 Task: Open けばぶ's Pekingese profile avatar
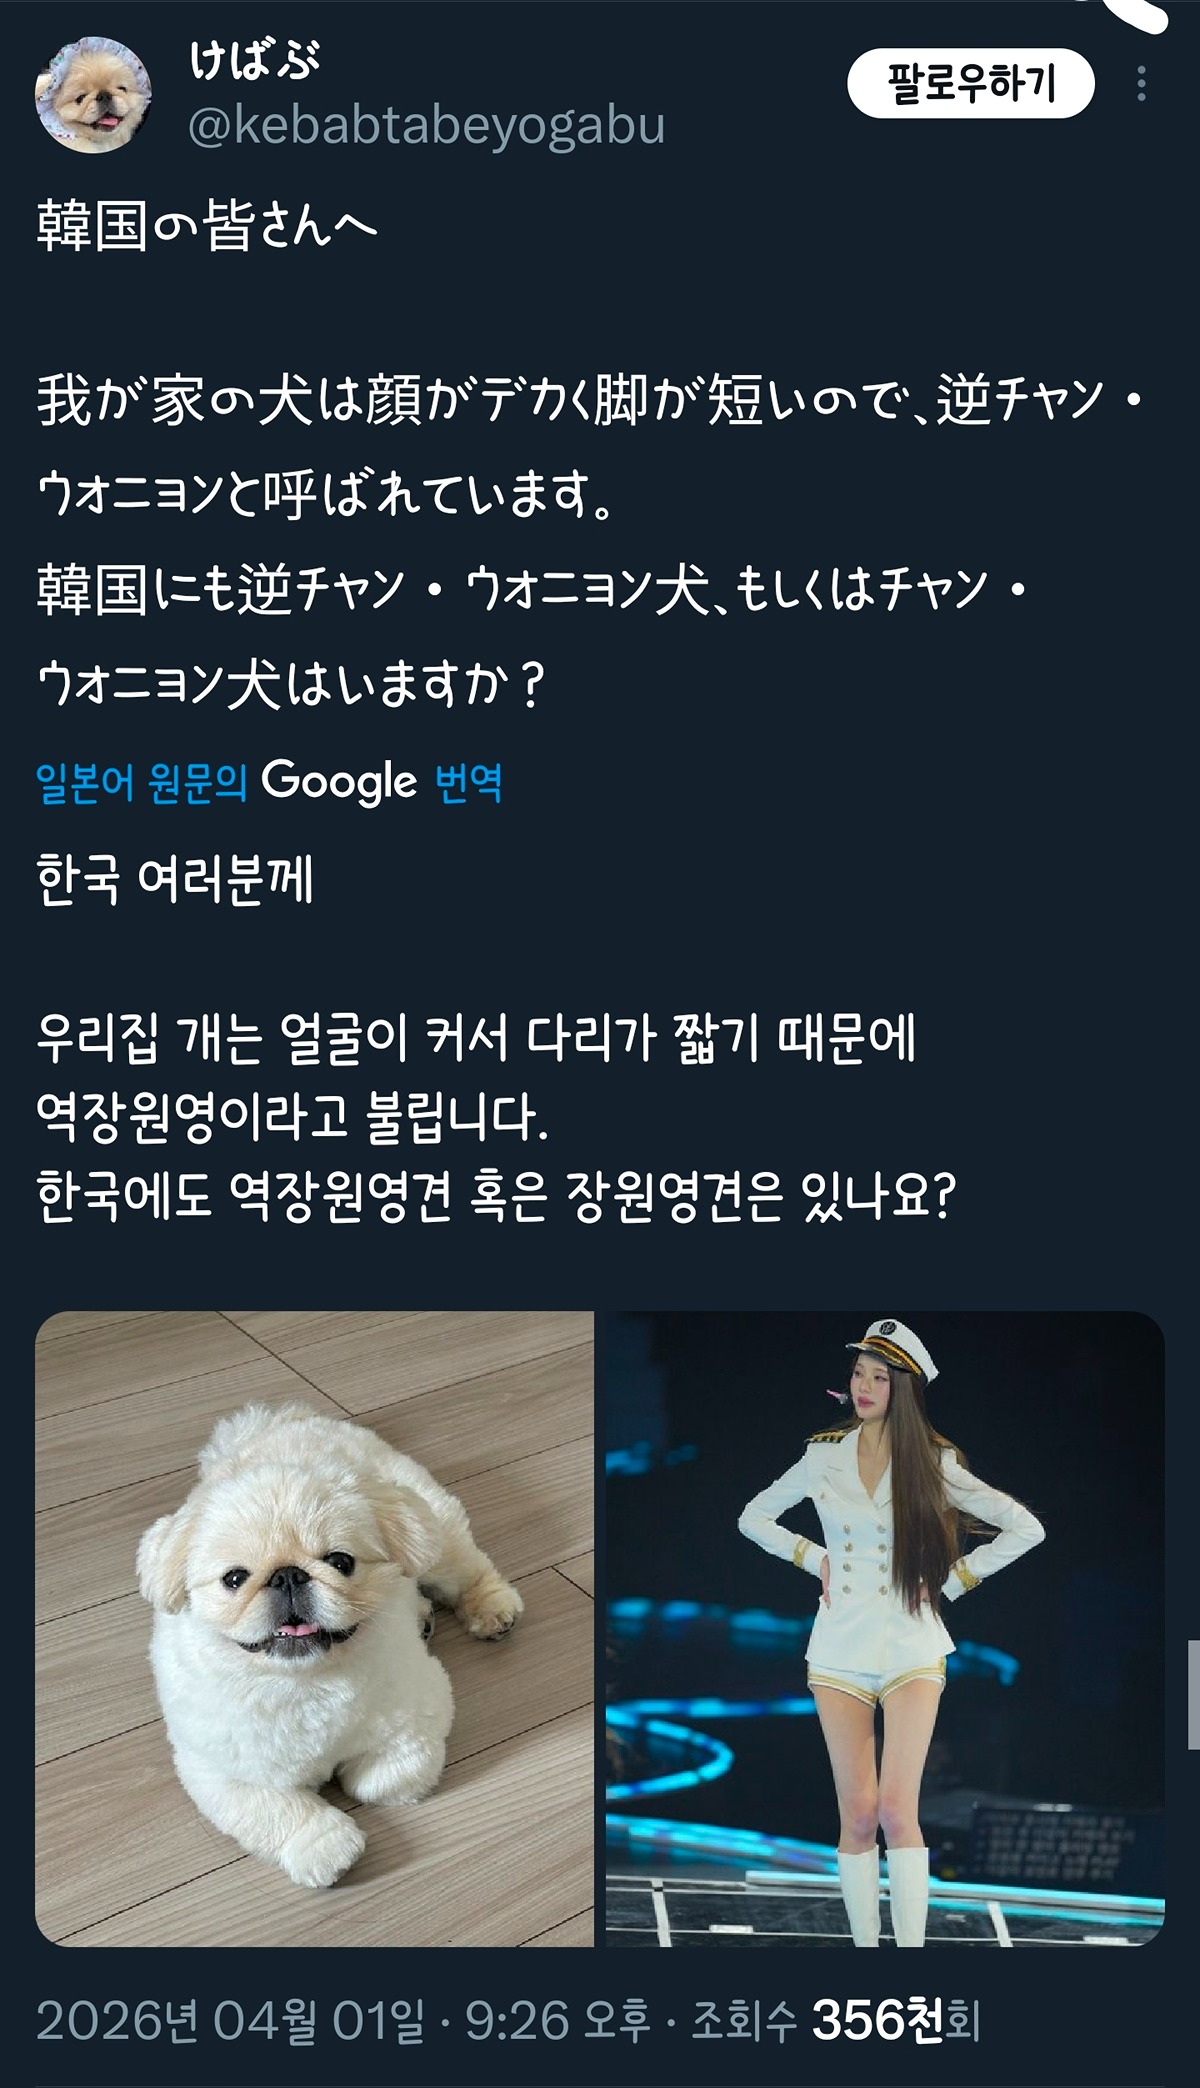(94, 97)
